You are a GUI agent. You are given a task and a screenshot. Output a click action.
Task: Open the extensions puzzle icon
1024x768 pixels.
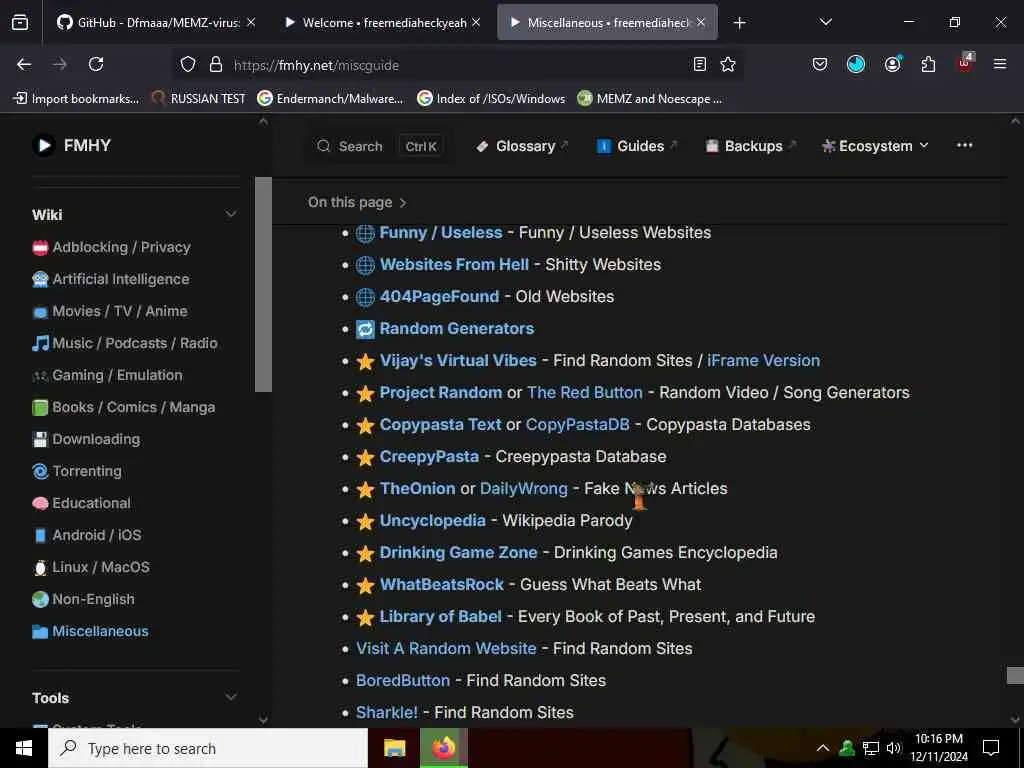[928, 64]
